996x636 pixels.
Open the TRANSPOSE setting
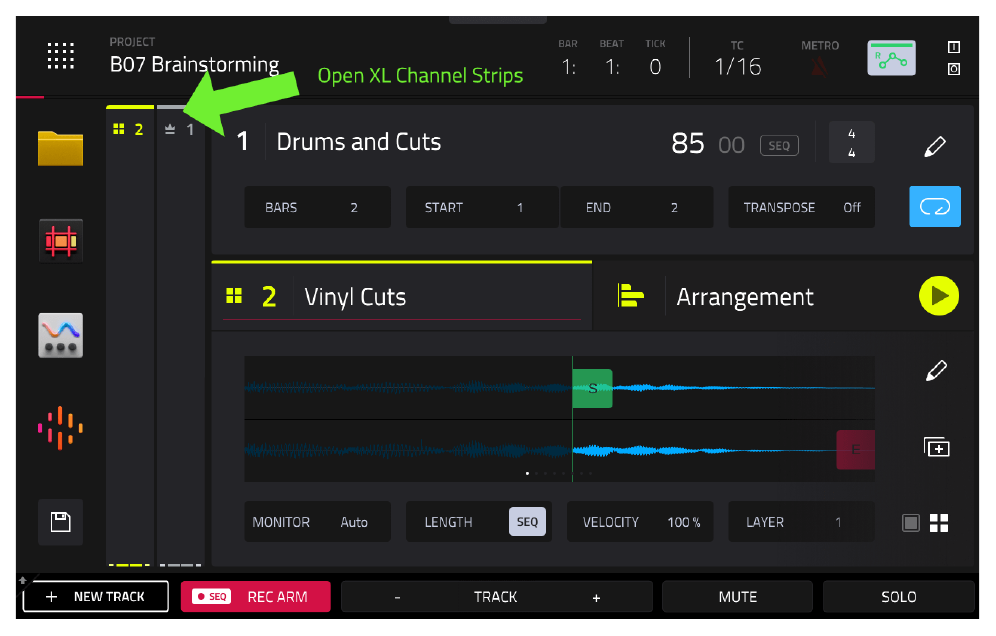click(x=801, y=207)
